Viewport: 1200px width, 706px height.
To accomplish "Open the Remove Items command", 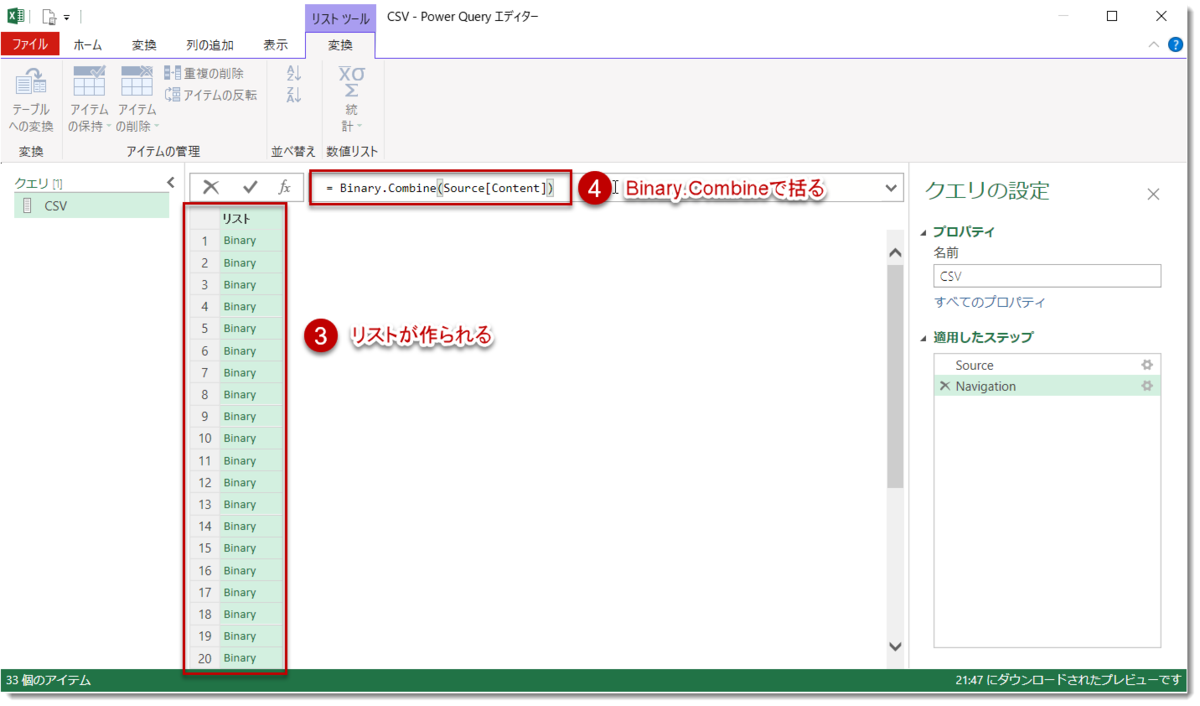I will 137,100.
